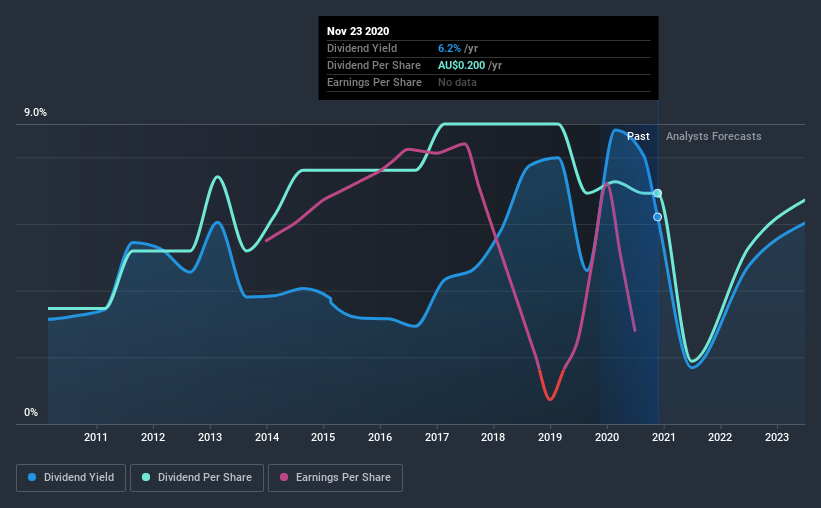Select the 2011 label on the time axis
The height and width of the screenshot is (508, 821).
(x=96, y=437)
